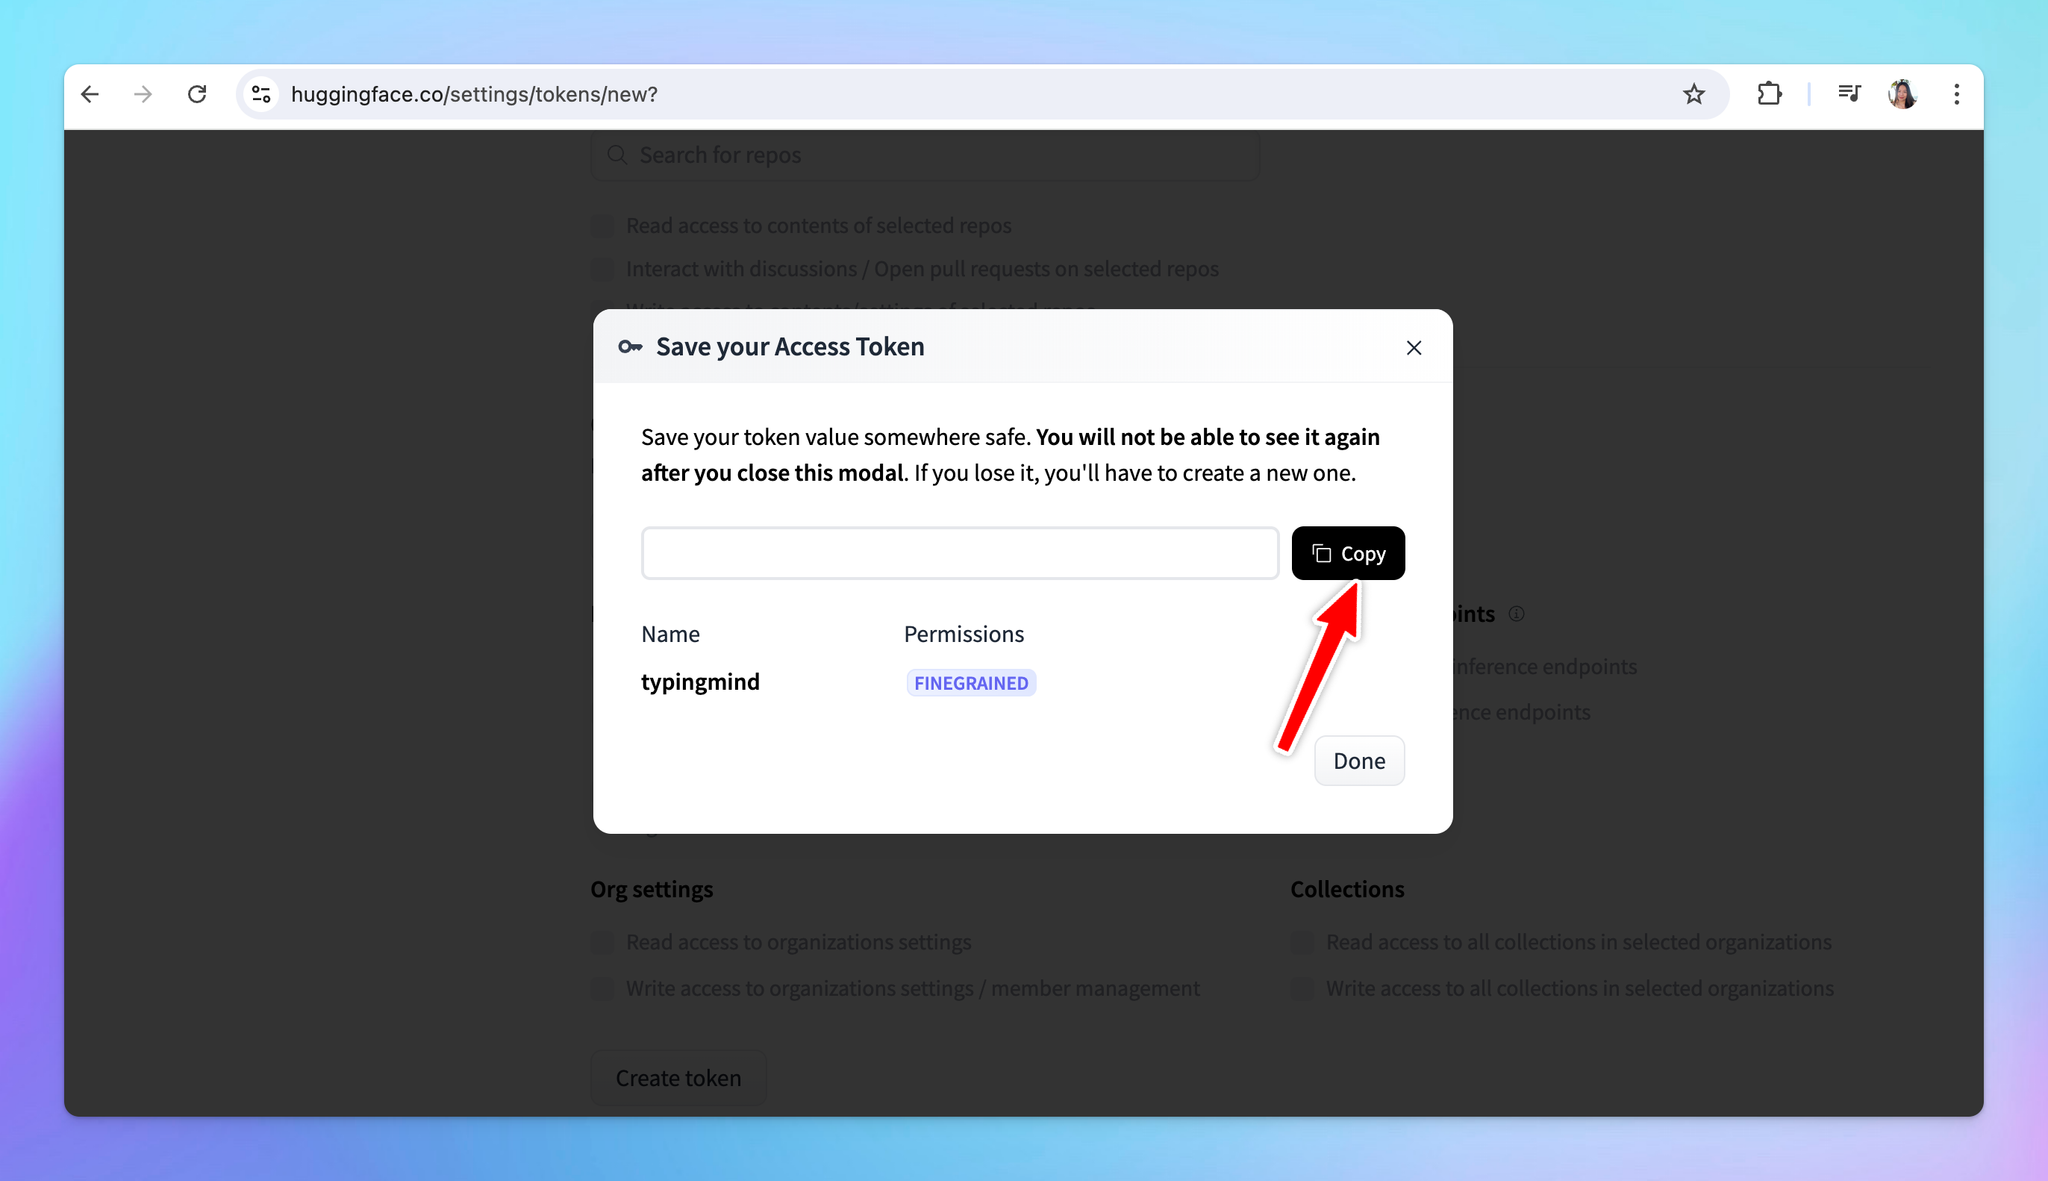Click the back arrow in the browser toolbar
This screenshot has width=2048, height=1181.
click(x=90, y=94)
